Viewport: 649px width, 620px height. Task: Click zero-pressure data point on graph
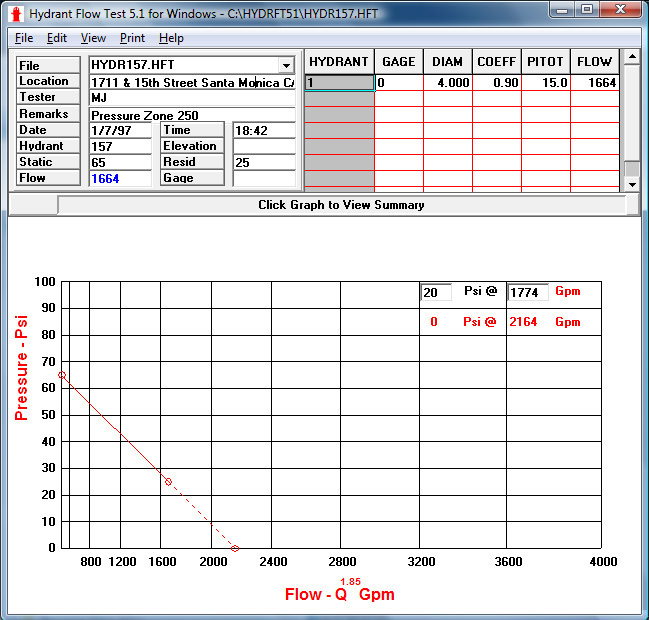[x=235, y=548]
